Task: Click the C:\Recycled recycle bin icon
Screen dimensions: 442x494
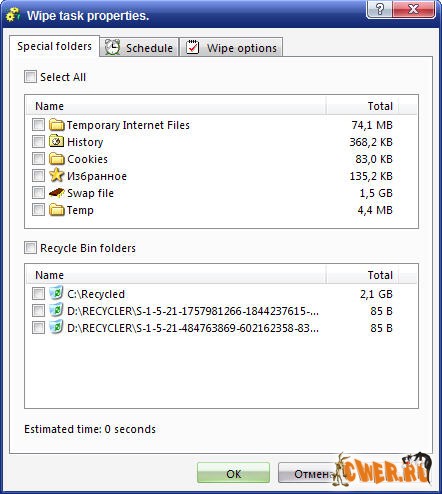Action: coord(56,293)
